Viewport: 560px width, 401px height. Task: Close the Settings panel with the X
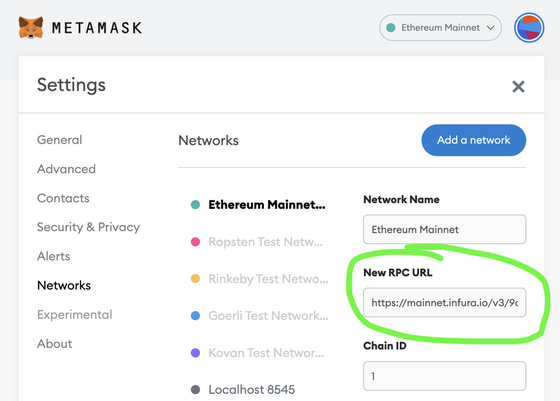[x=518, y=86]
